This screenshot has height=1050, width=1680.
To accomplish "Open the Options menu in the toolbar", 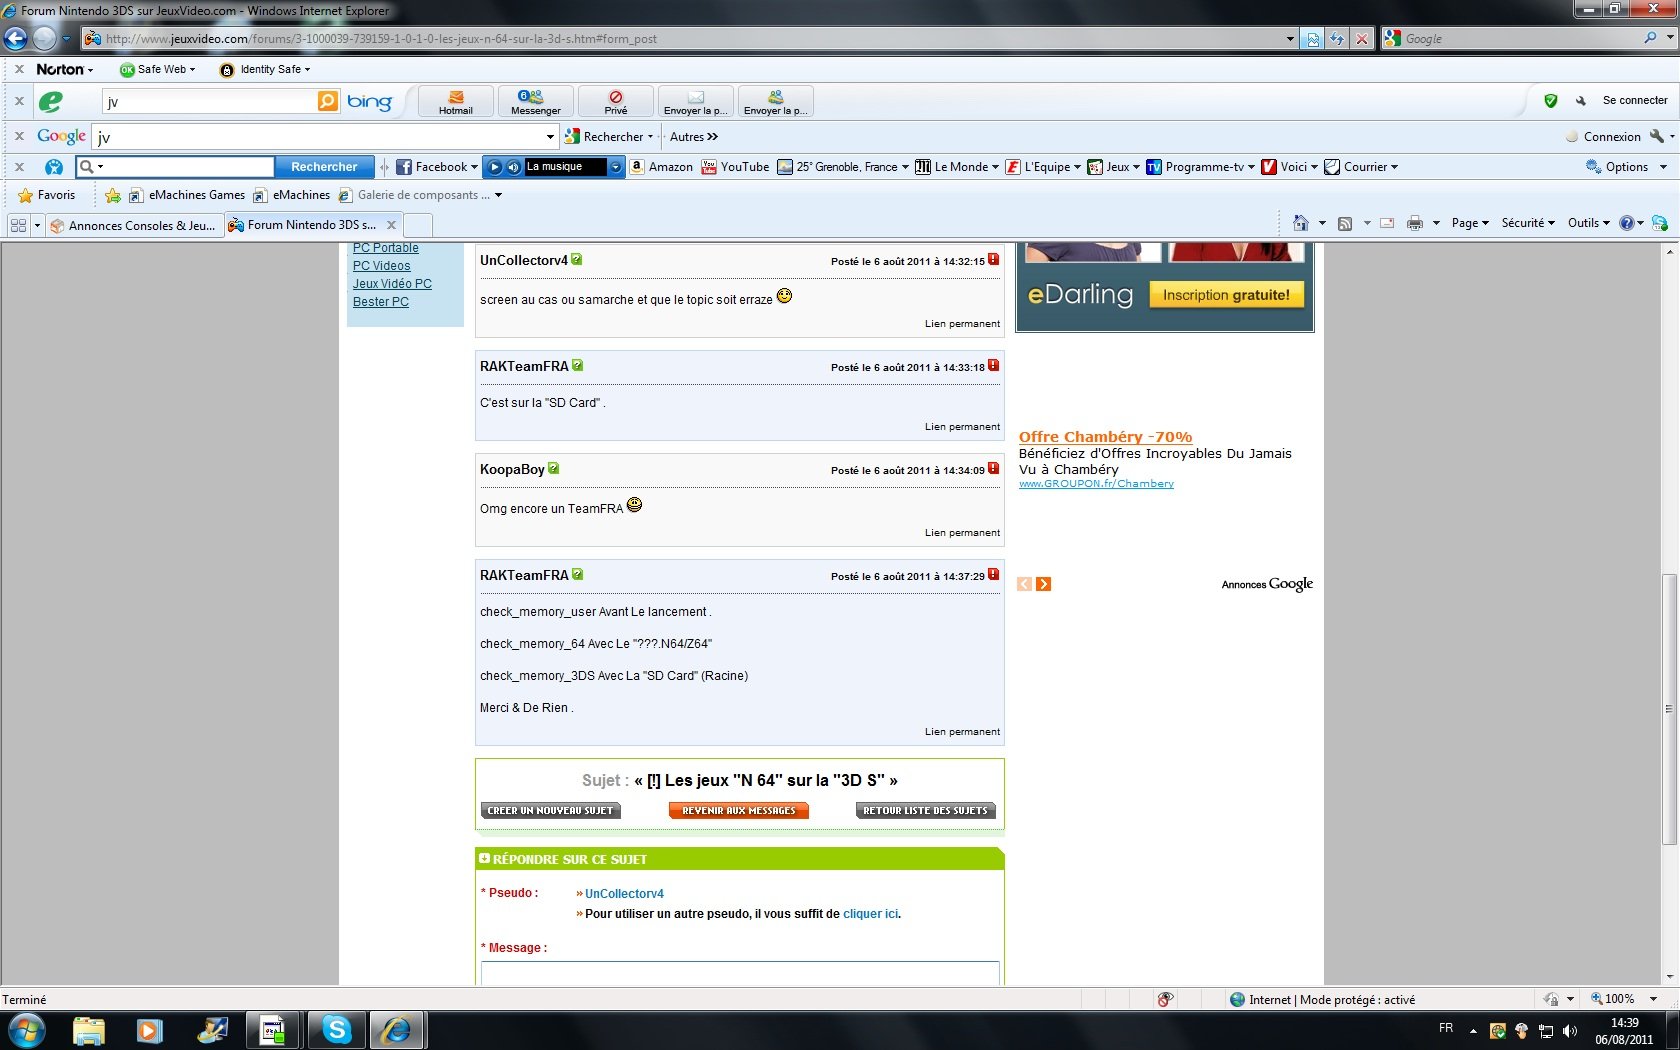I will point(1626,167).
